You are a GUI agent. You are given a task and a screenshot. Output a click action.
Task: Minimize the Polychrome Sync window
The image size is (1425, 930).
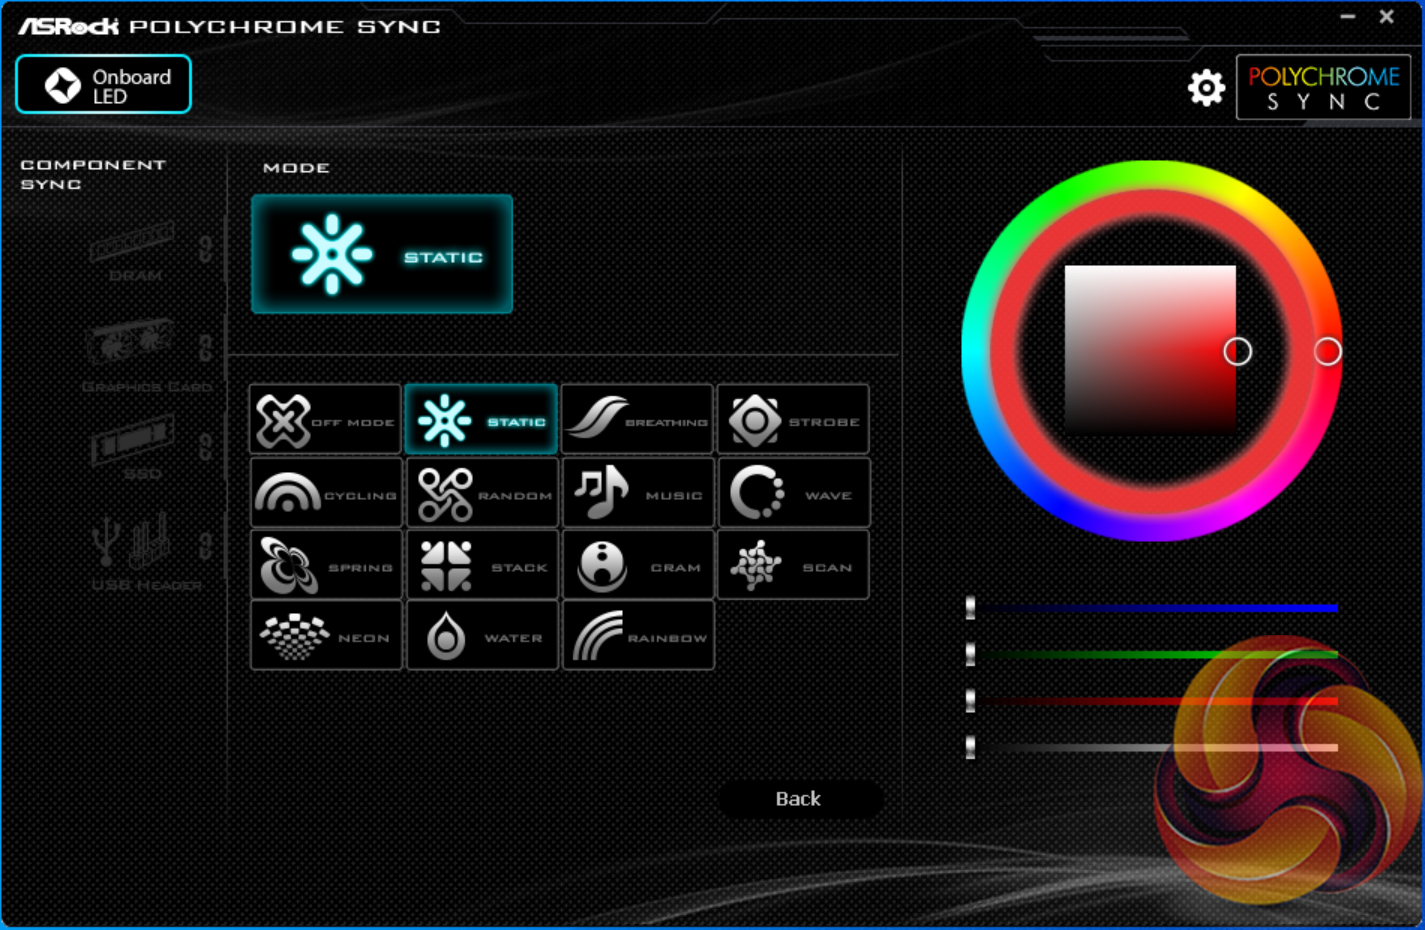pyautogui.click(x=1348, y=17)
